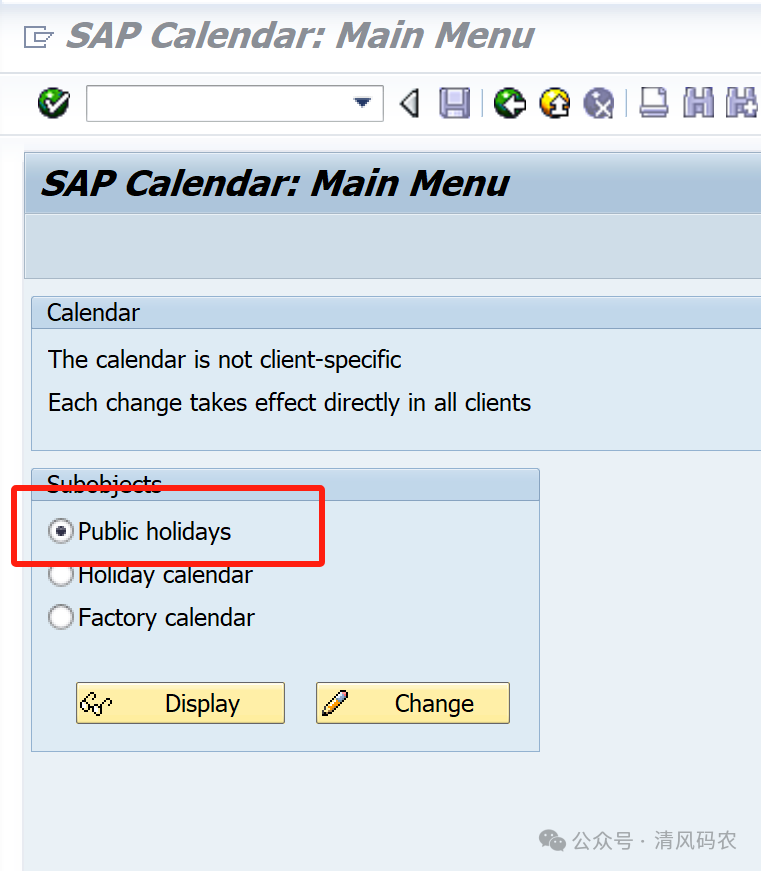Image resolution: width=761 pixels, height=871 pixels.
Task: Open the SAP window menu icon beside title
Action: click(37, 37)
